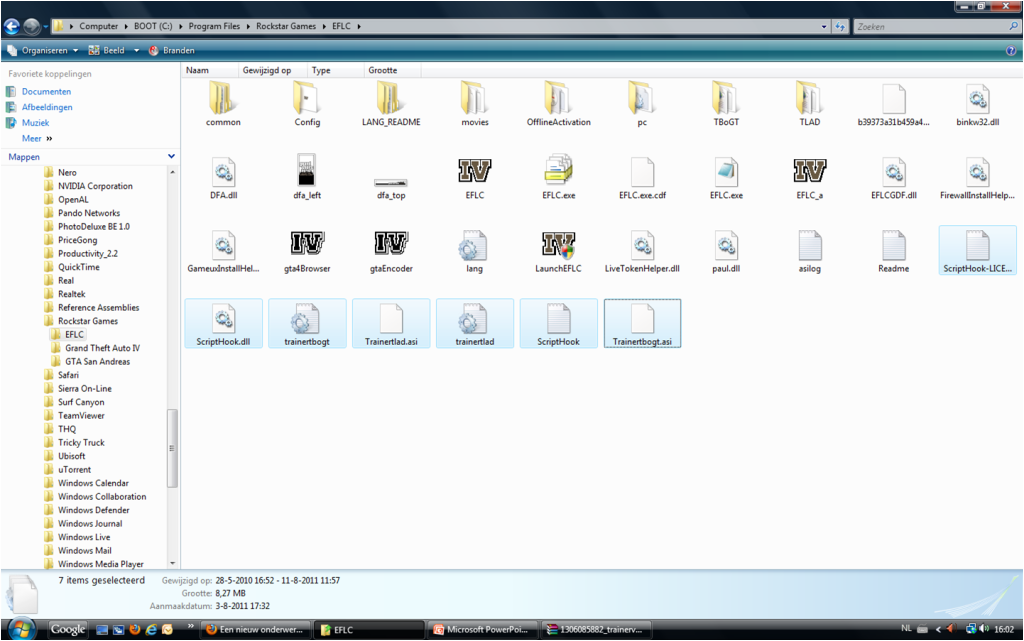Open the movies folder

pos(474,104)
